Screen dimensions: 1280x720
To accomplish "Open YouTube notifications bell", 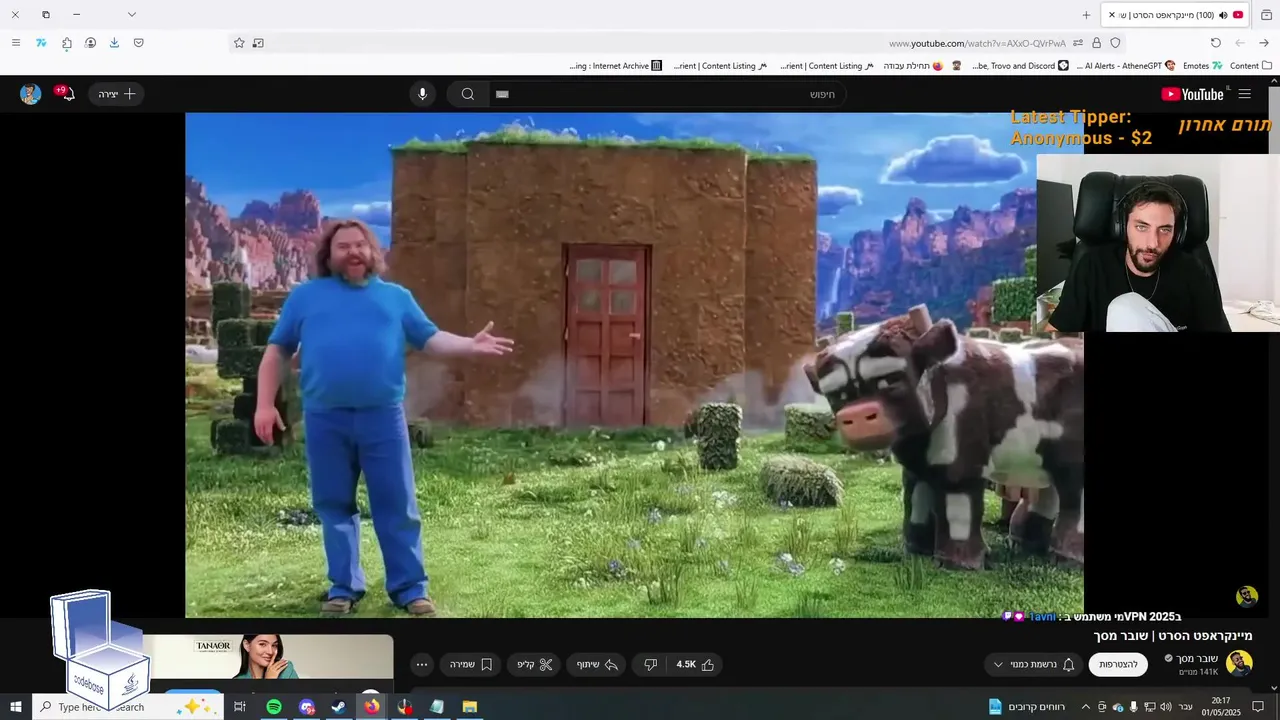I will 66,94.
